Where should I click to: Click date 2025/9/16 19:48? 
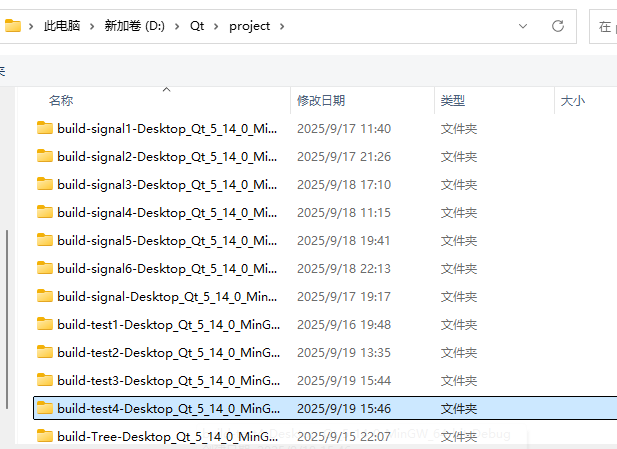pyautogui.click(x=344, y=325)
